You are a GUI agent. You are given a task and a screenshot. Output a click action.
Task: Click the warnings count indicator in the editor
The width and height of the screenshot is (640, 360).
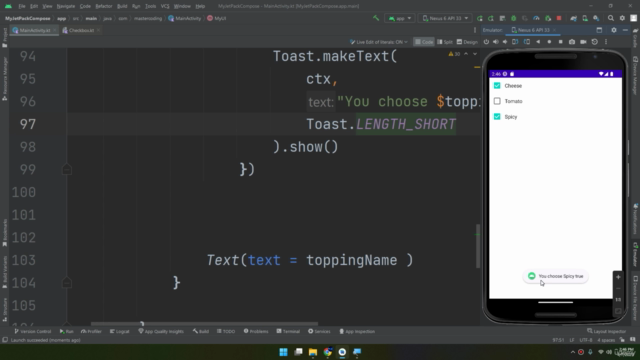point(454,54)
